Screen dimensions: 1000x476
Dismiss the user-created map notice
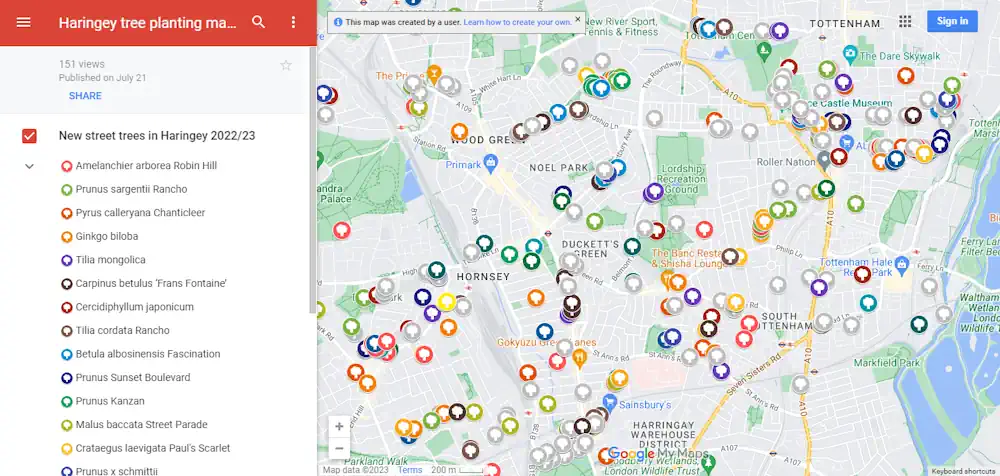pos(578,19)
